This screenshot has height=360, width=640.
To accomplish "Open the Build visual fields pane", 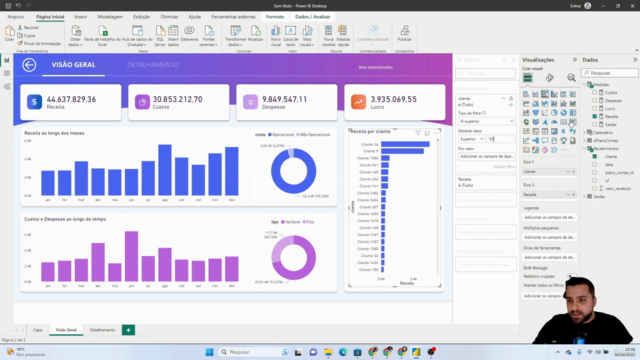I will [528, 78].
